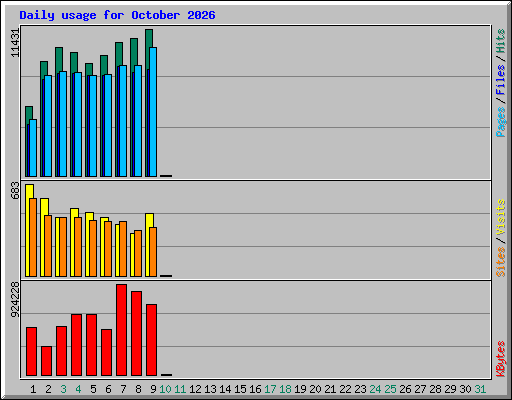Click the day 1 red KBytes bar
The image size is (512, 400).
(x=31, y=352)
